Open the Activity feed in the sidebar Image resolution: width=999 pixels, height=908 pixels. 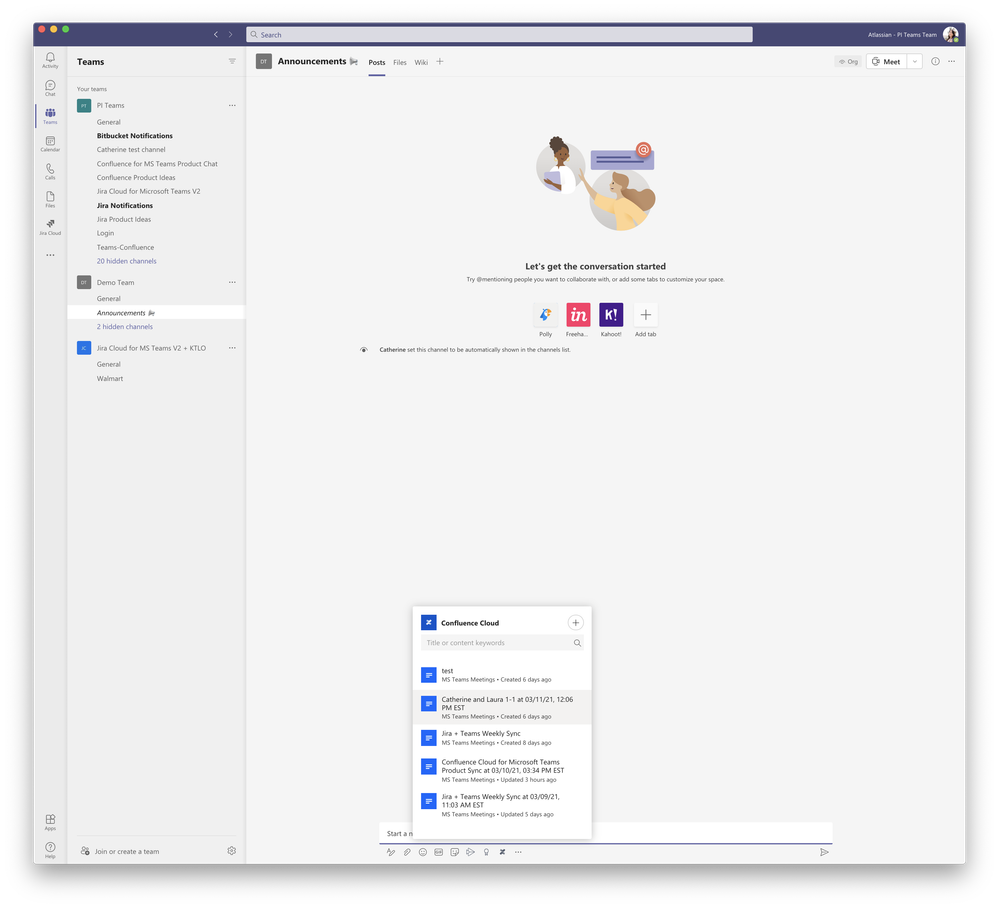tap(50, 60)
